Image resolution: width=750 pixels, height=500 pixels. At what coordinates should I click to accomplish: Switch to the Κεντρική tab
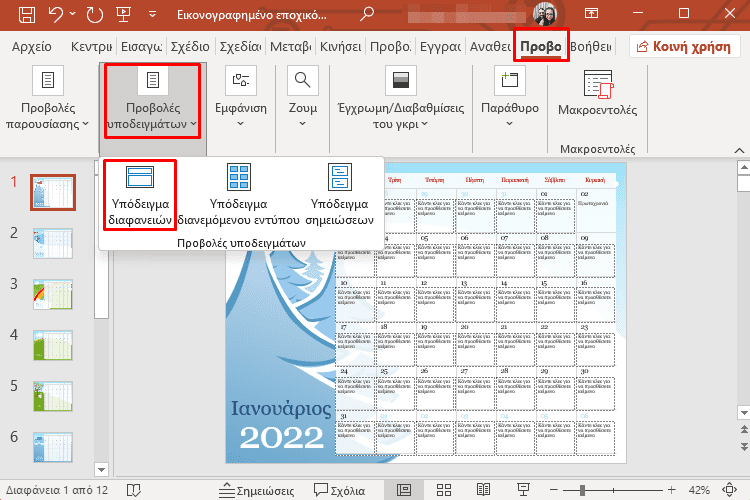(91, 46)
